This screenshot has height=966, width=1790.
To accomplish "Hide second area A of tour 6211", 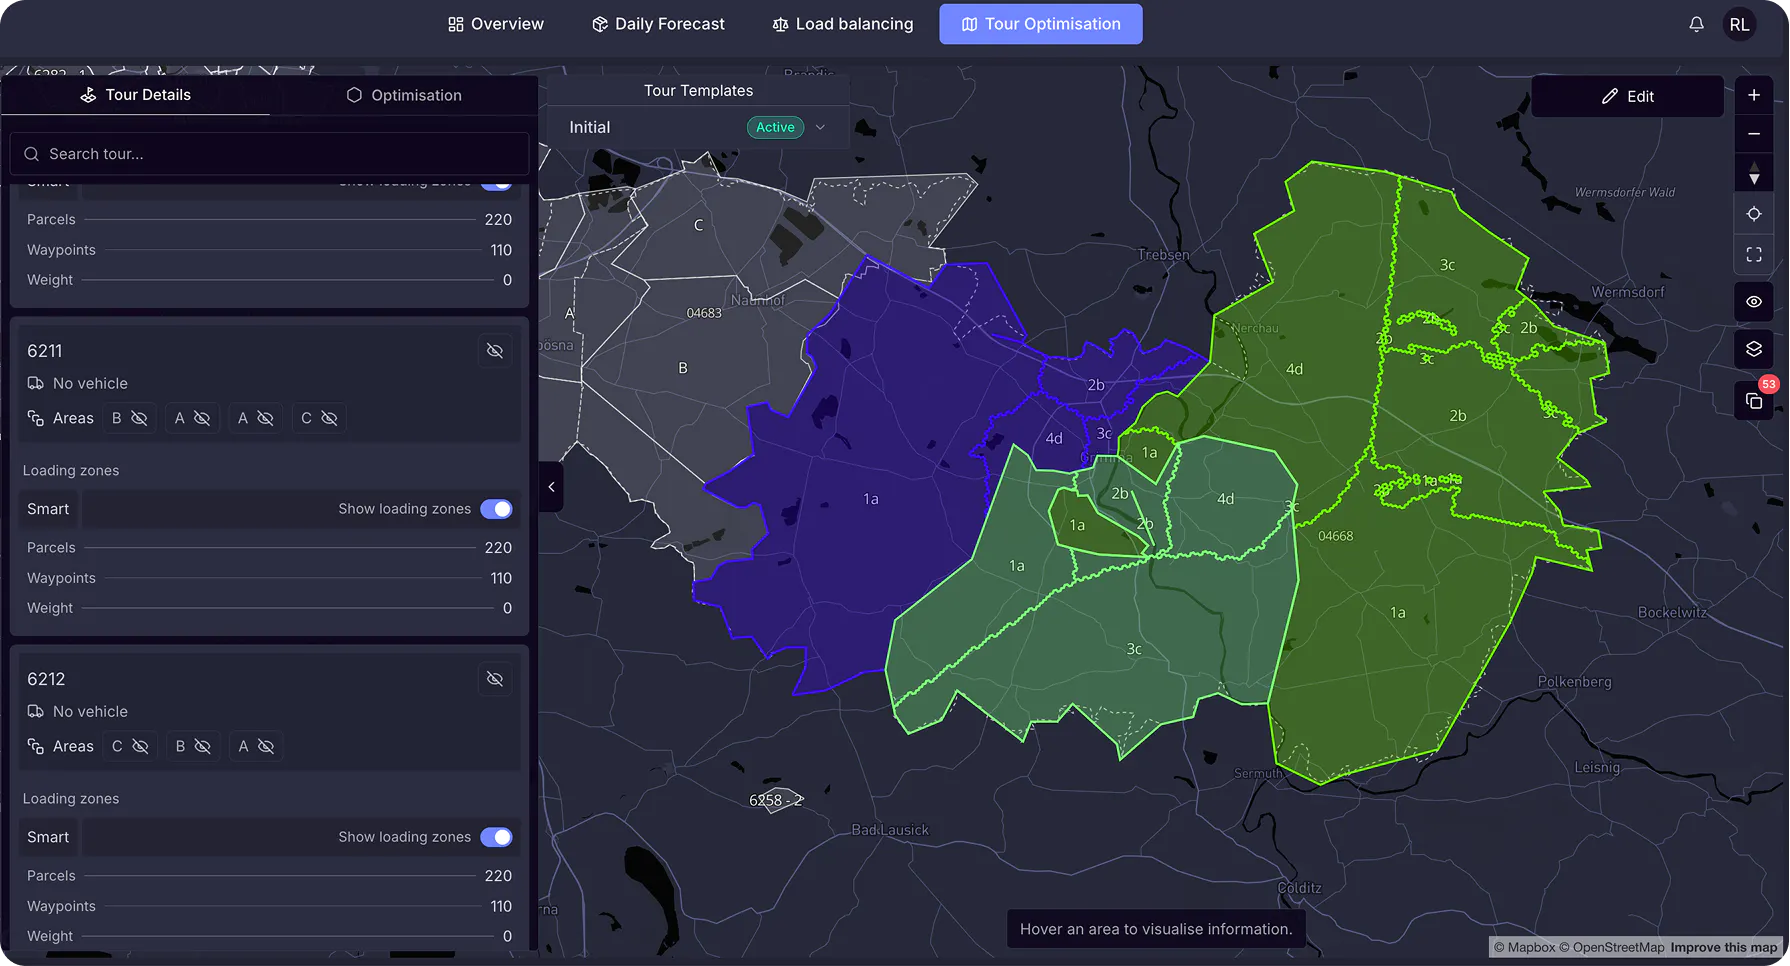I will click(265, 418).
